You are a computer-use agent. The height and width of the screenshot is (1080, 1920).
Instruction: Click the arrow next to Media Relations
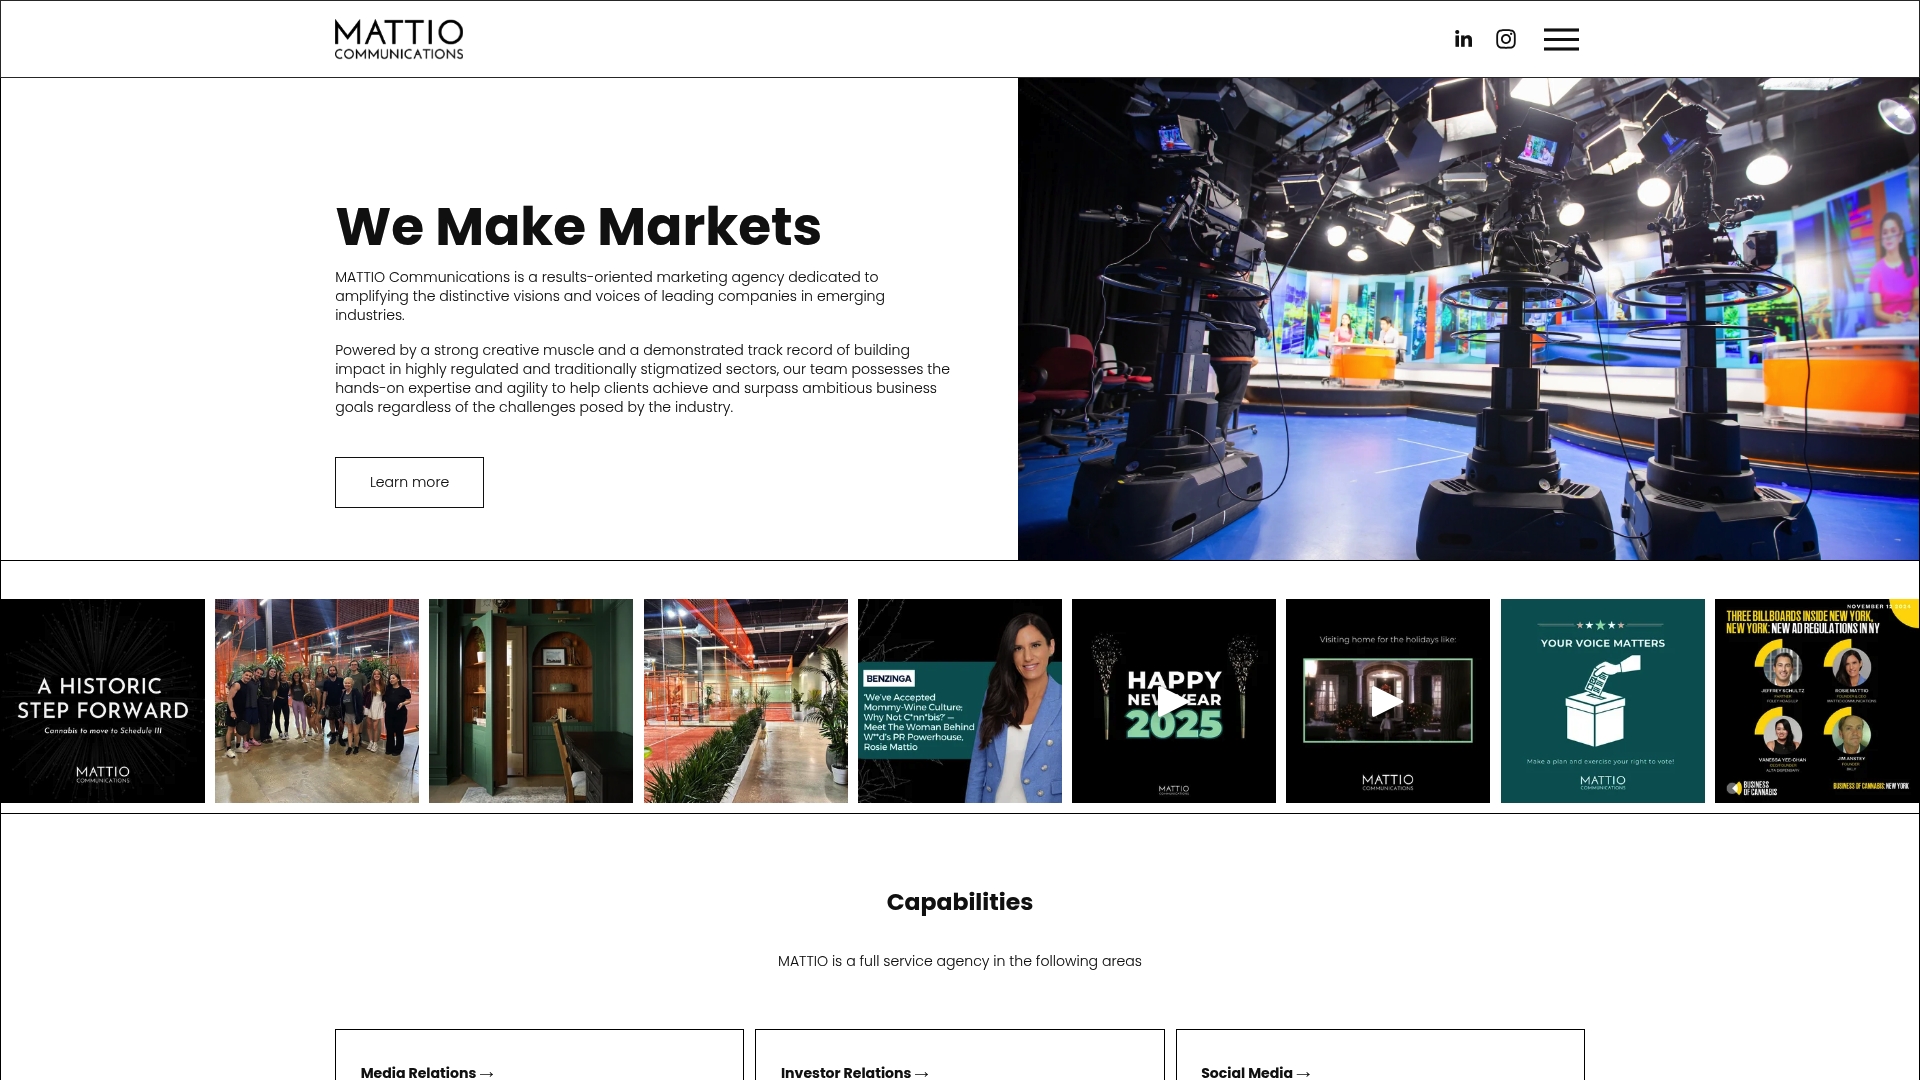click(487, 1072)
